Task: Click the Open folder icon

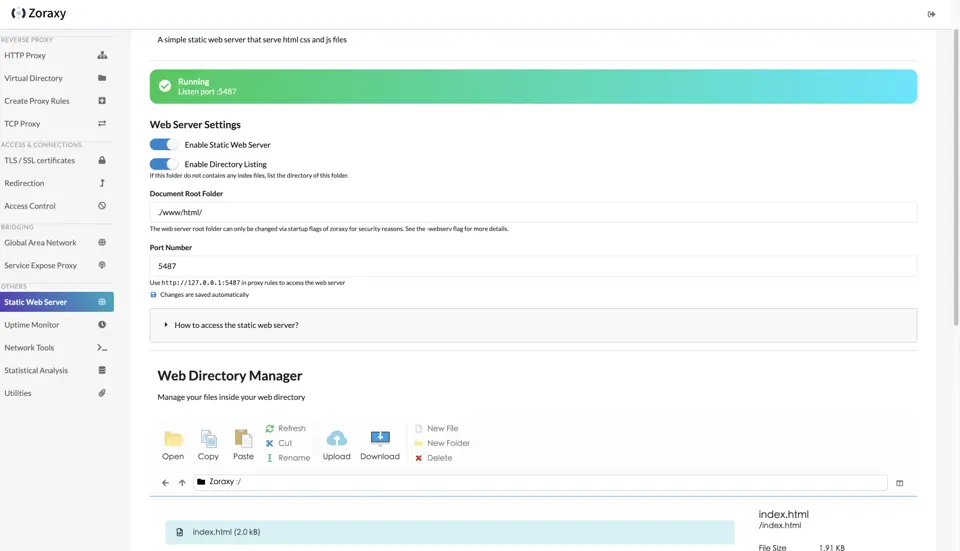Action: click(173, 438)
